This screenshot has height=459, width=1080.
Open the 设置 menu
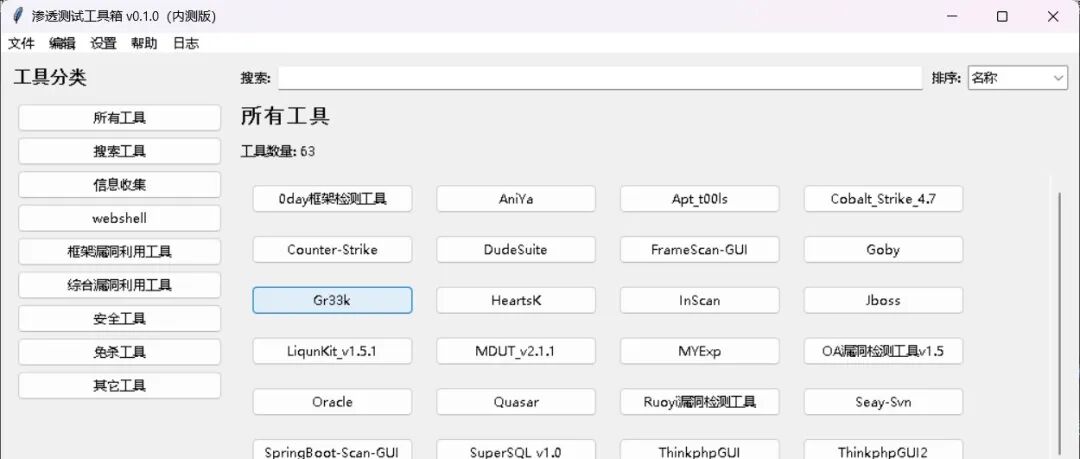tap(103, 43)
